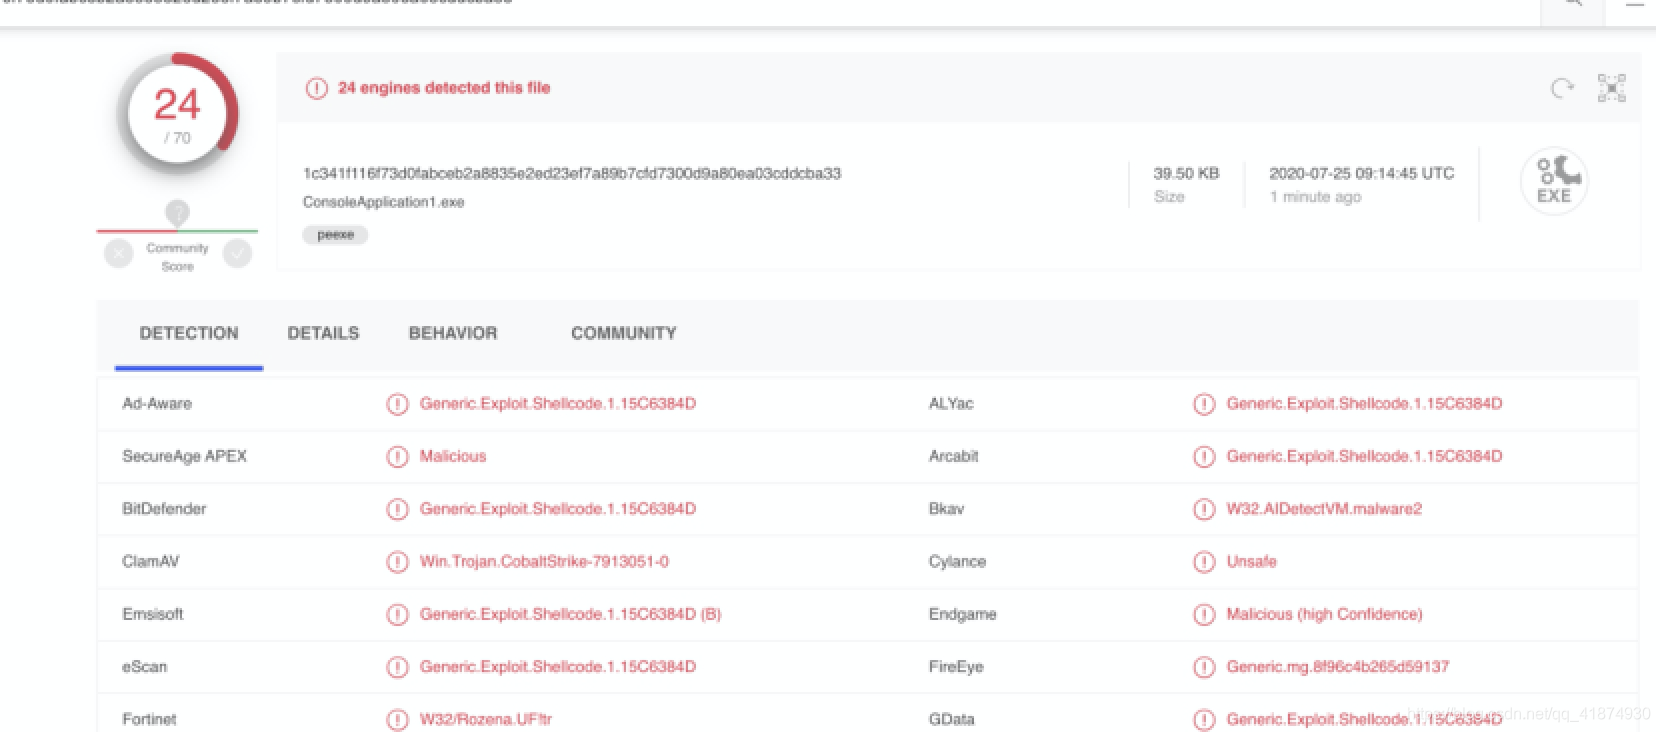This screenshot has width=1660, height=732.
Task: Click the warning icon in Ad-Aware row
Action: tap(397, 404)
